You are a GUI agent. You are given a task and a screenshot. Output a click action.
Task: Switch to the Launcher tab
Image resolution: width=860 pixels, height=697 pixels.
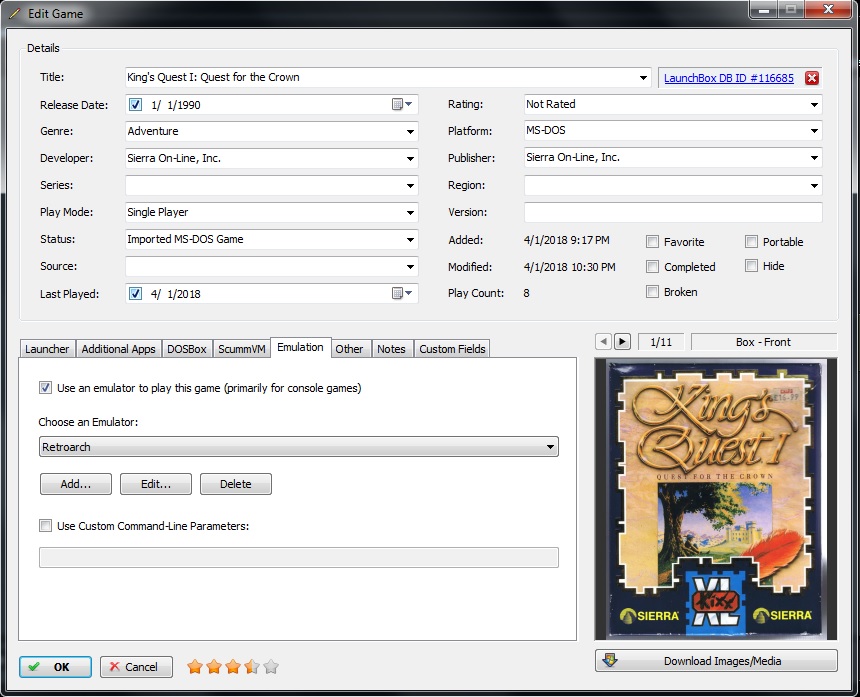tap(47, 349)
